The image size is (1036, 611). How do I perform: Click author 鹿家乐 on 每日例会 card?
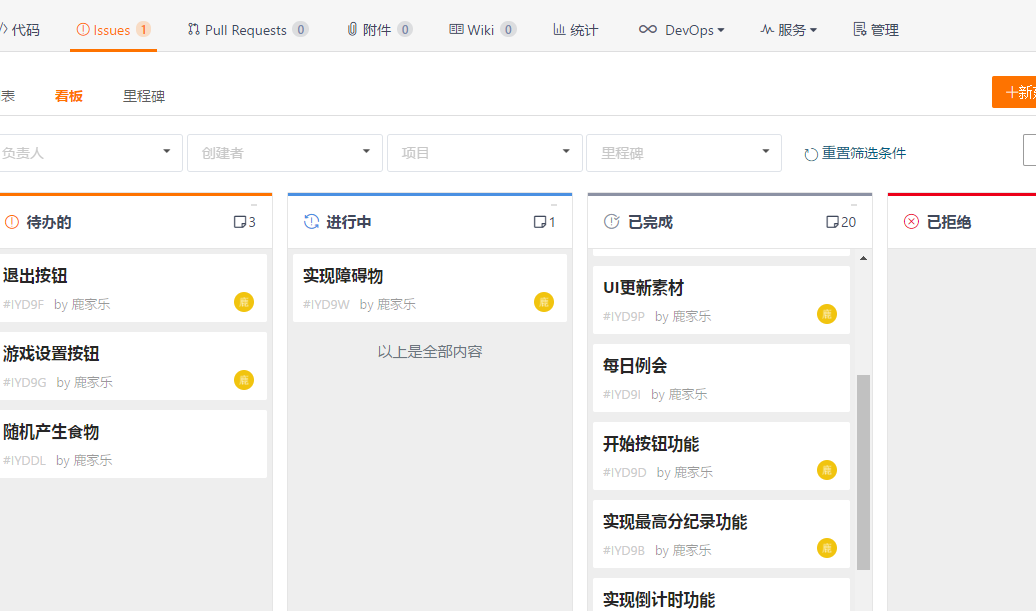click(x=688, y=394)
